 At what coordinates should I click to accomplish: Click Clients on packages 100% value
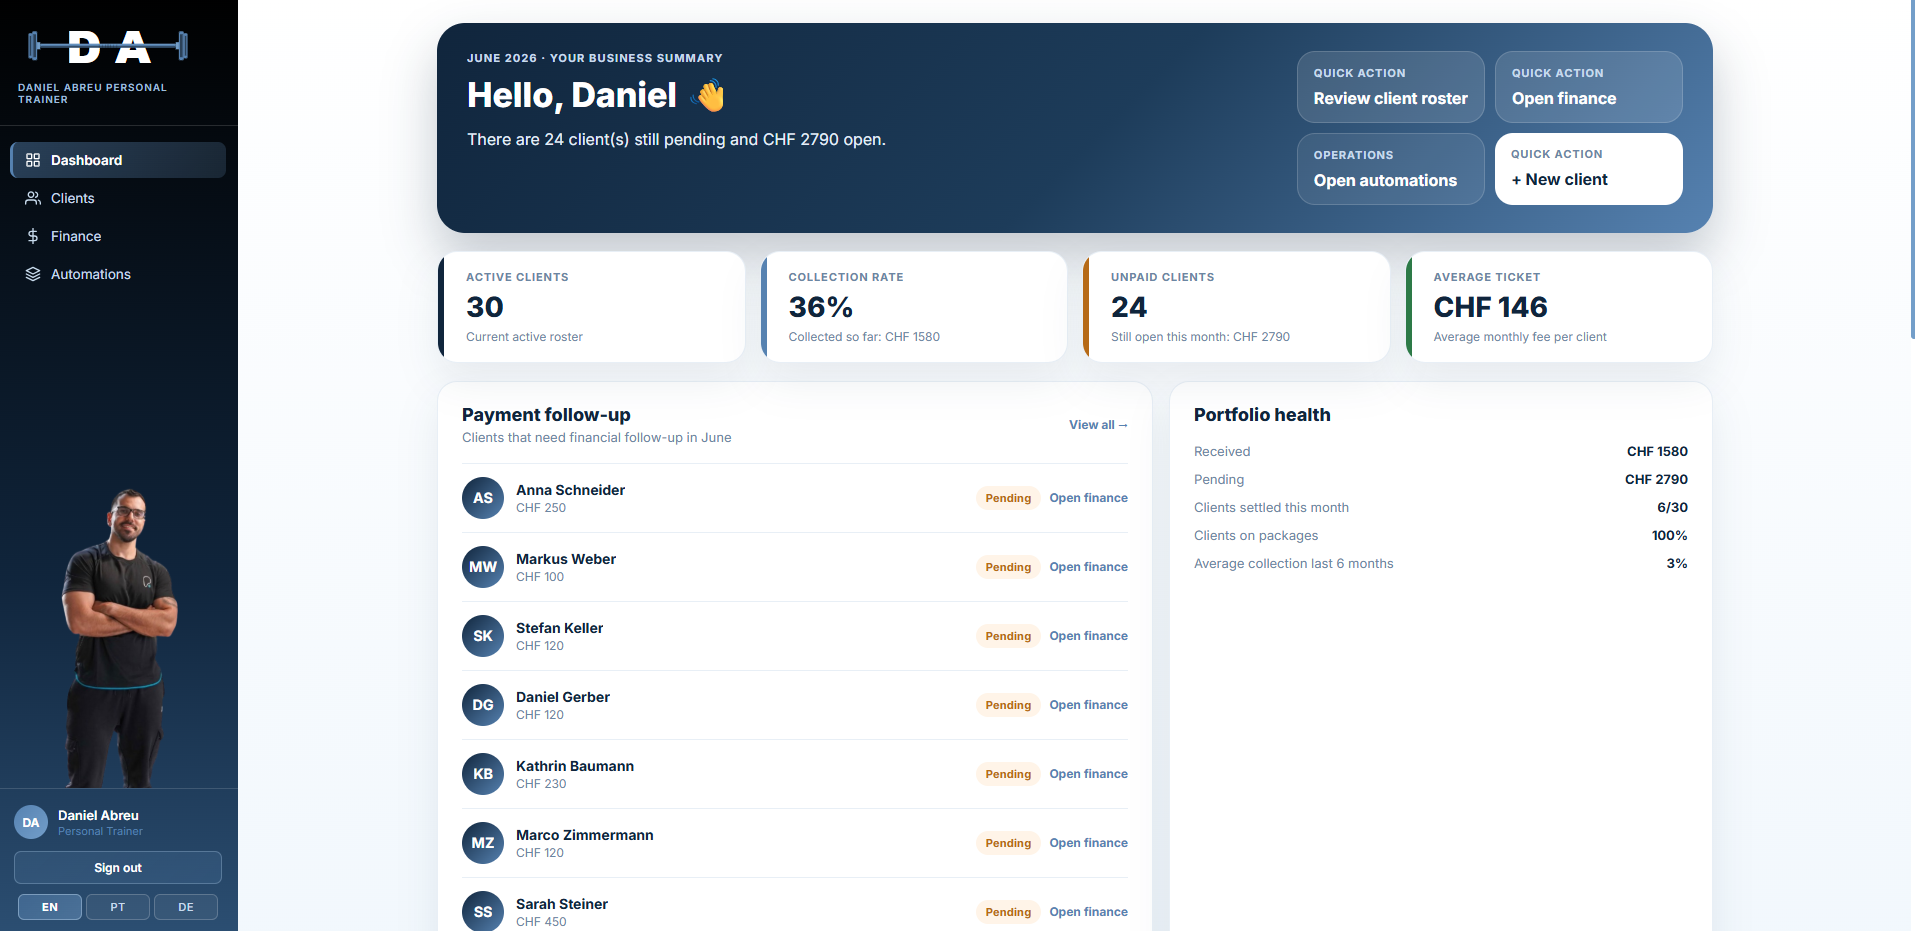point(1670,535)
